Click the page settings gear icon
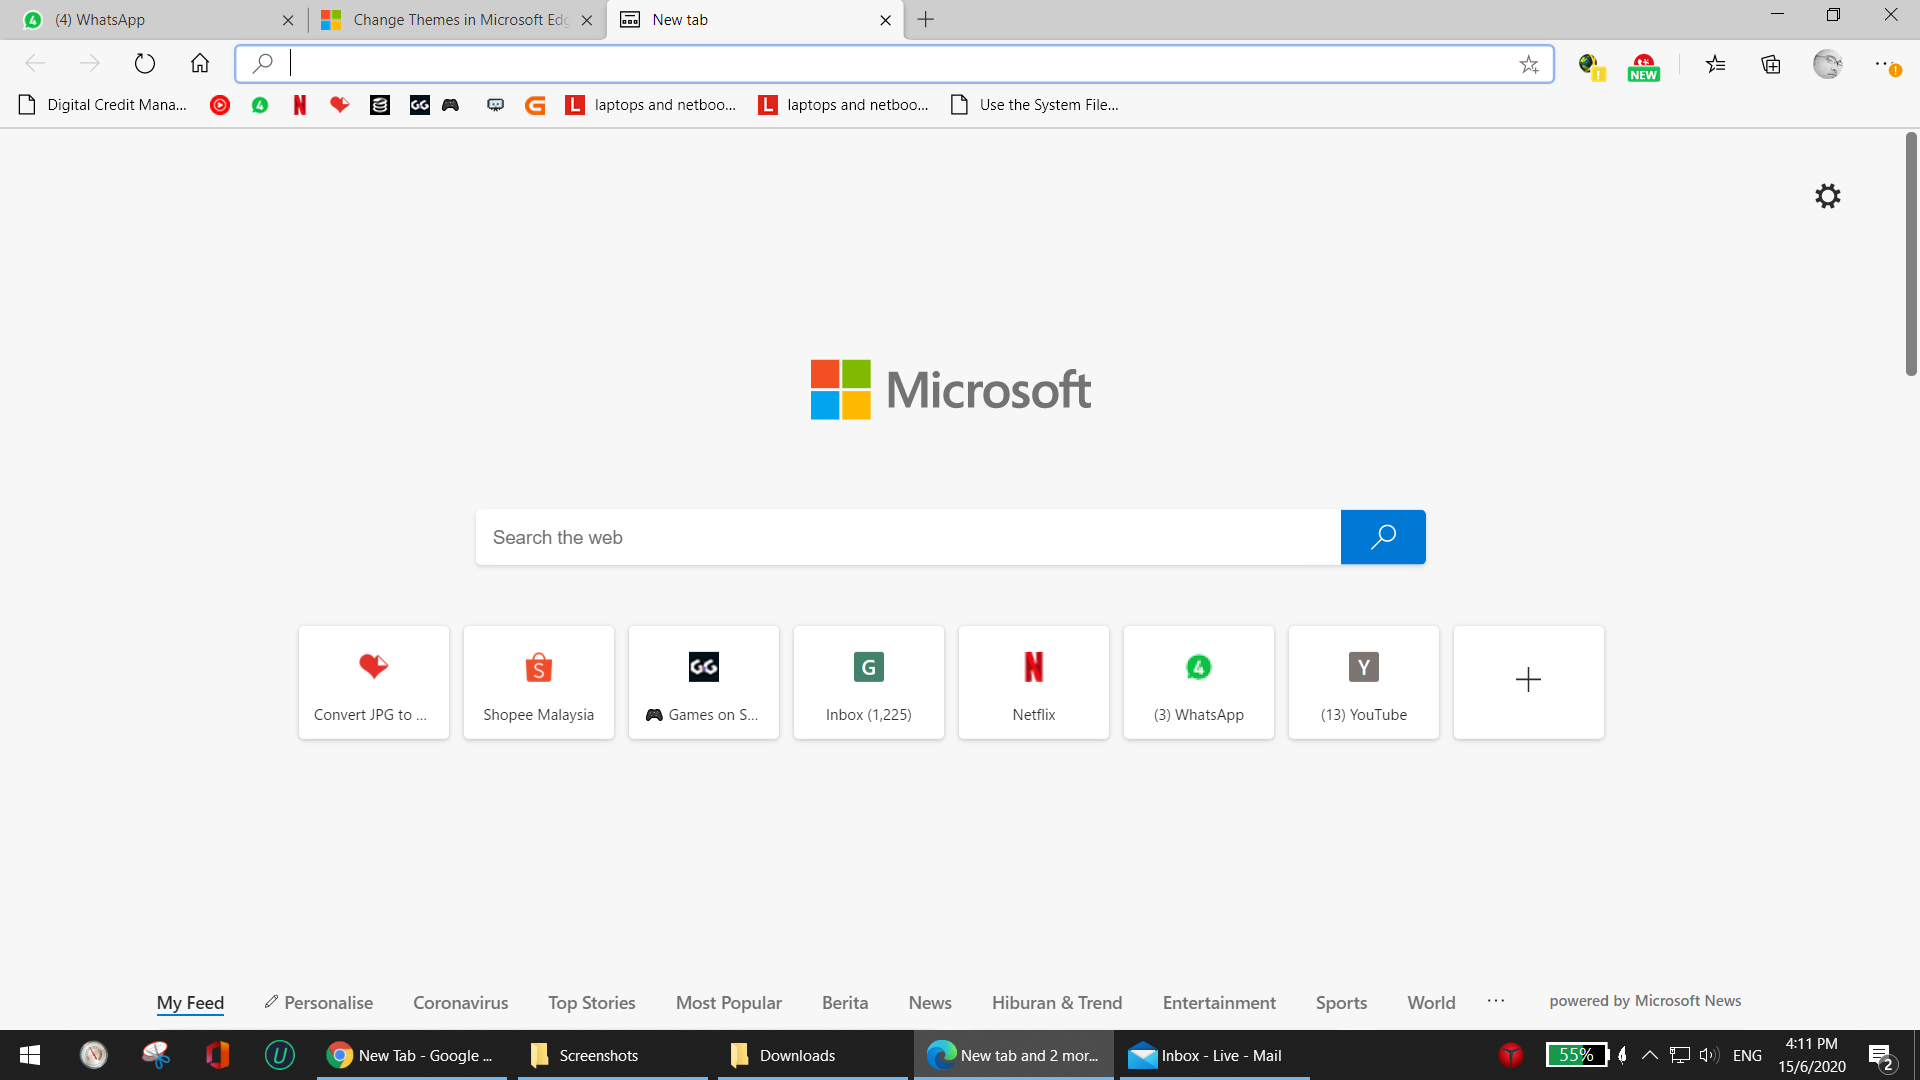 1830,195
